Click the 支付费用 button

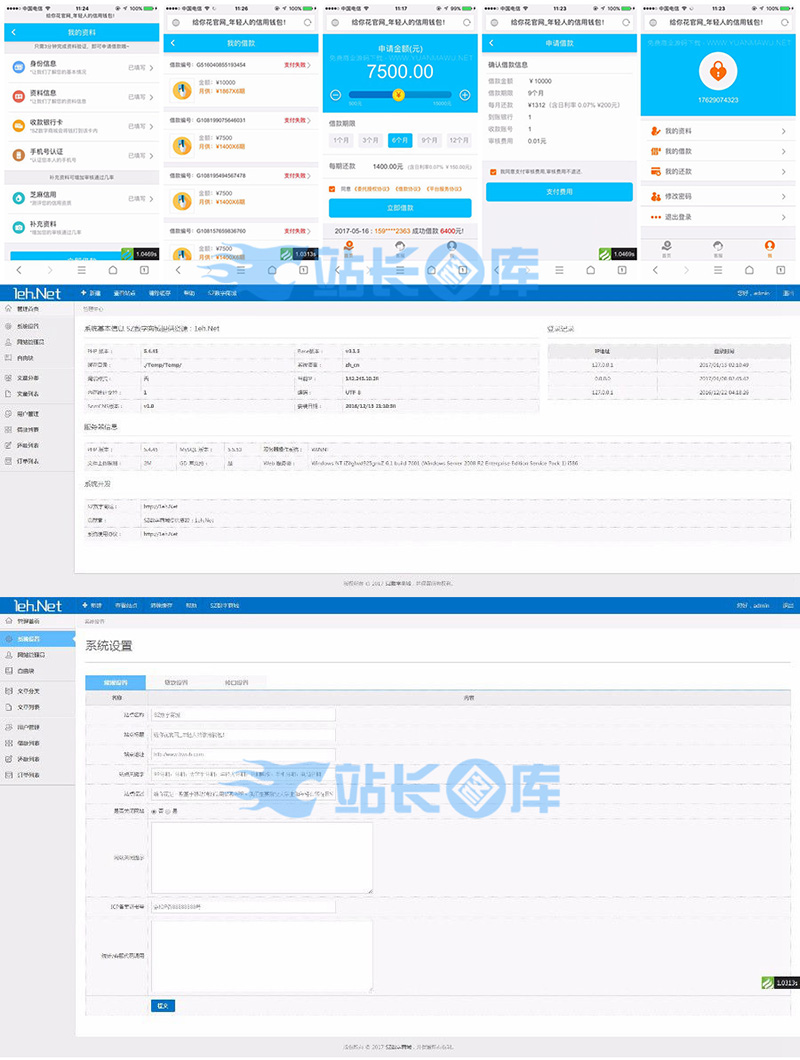click(560, 191)
